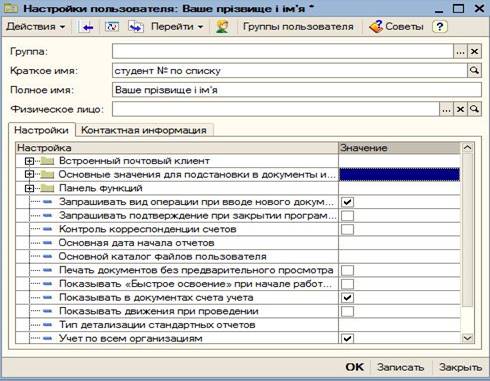
Task: Click the OK button
Action: 354,367
